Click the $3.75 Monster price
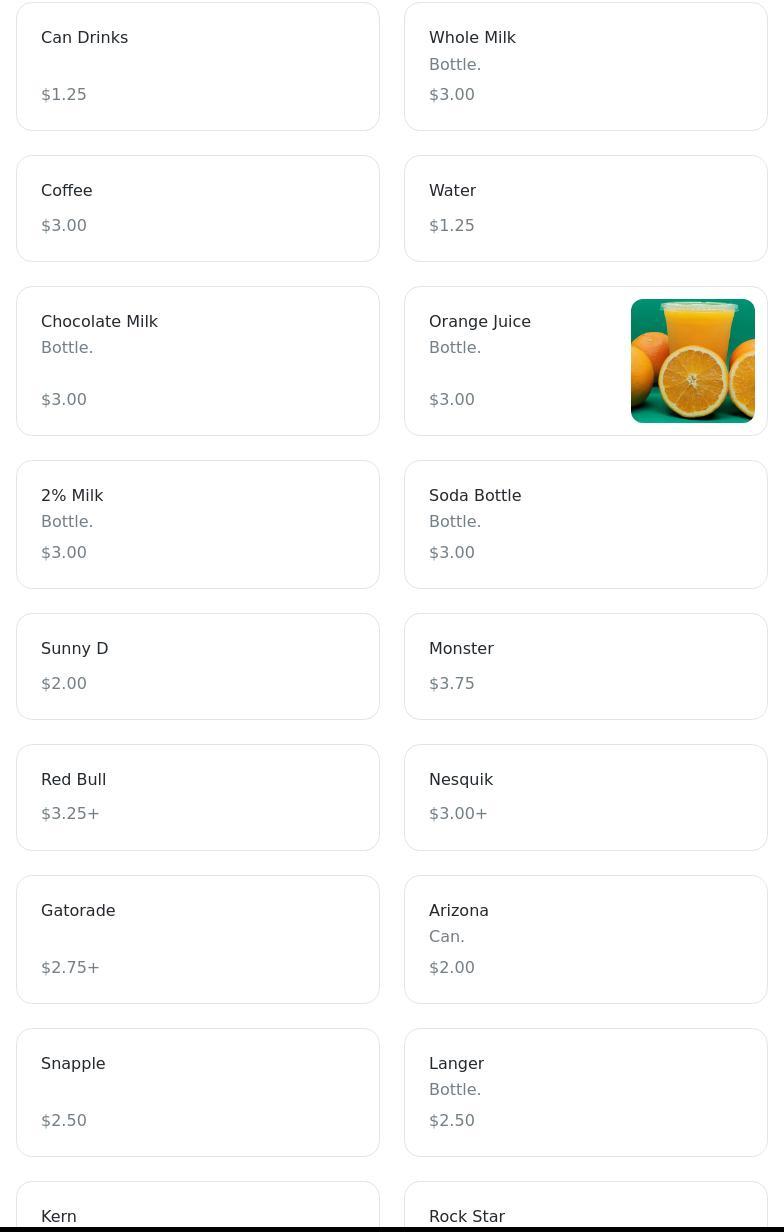Image resolution: width=784 pixels, height=1232 pixels. point(452,683)
